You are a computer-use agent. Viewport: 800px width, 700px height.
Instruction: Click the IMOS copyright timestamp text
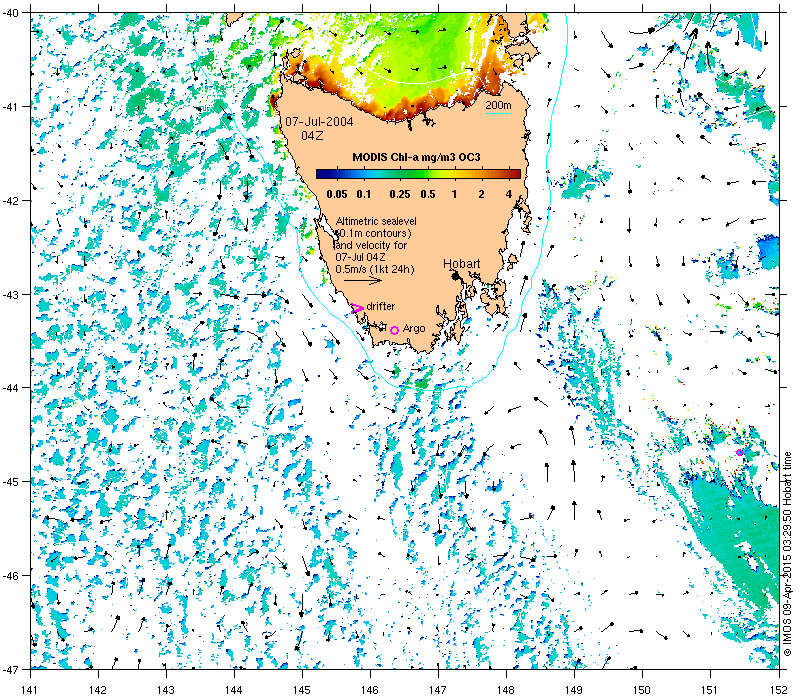pos(788,555)
